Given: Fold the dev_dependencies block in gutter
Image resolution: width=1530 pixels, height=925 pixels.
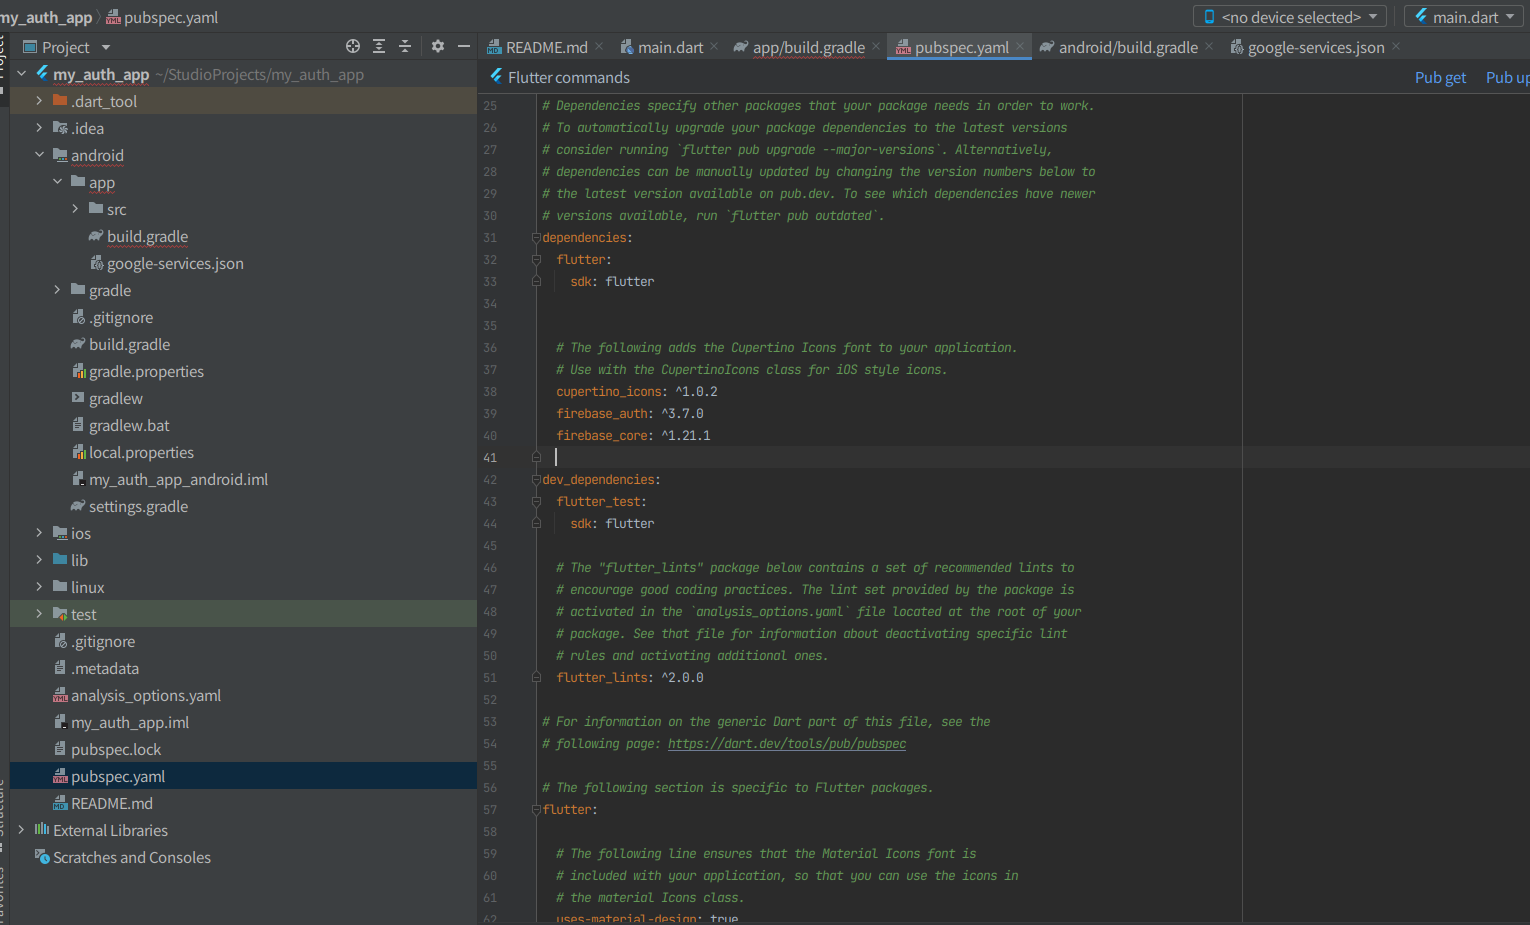Looking at the screenshot, I should [x=536, y=480].
